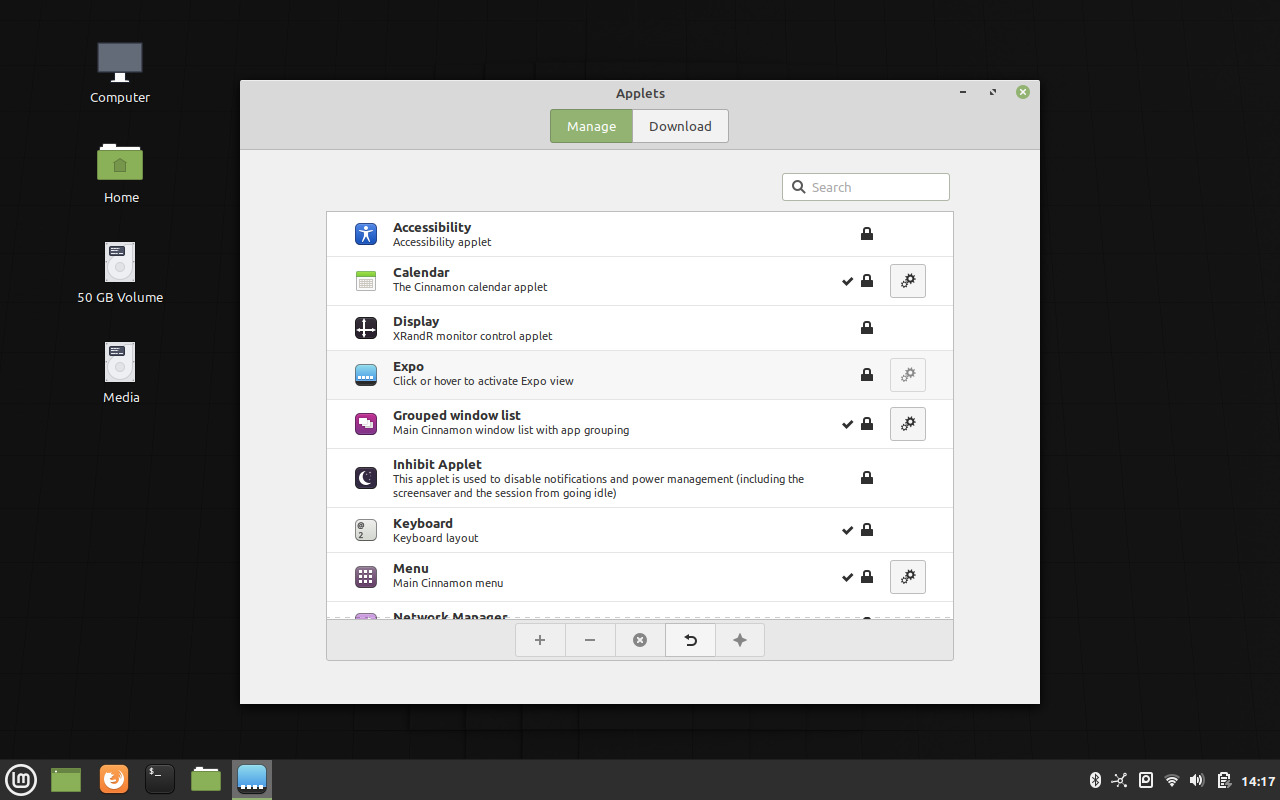This screenshot has width=1280, height=800.
Task: Open the Home folder desktop icon
Action: pyautogui.click(x=120, y=172)
